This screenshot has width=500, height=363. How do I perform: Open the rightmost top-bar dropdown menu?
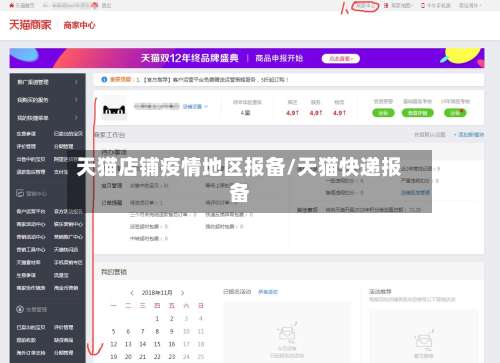pyautogui.click(x=470, y=5)
